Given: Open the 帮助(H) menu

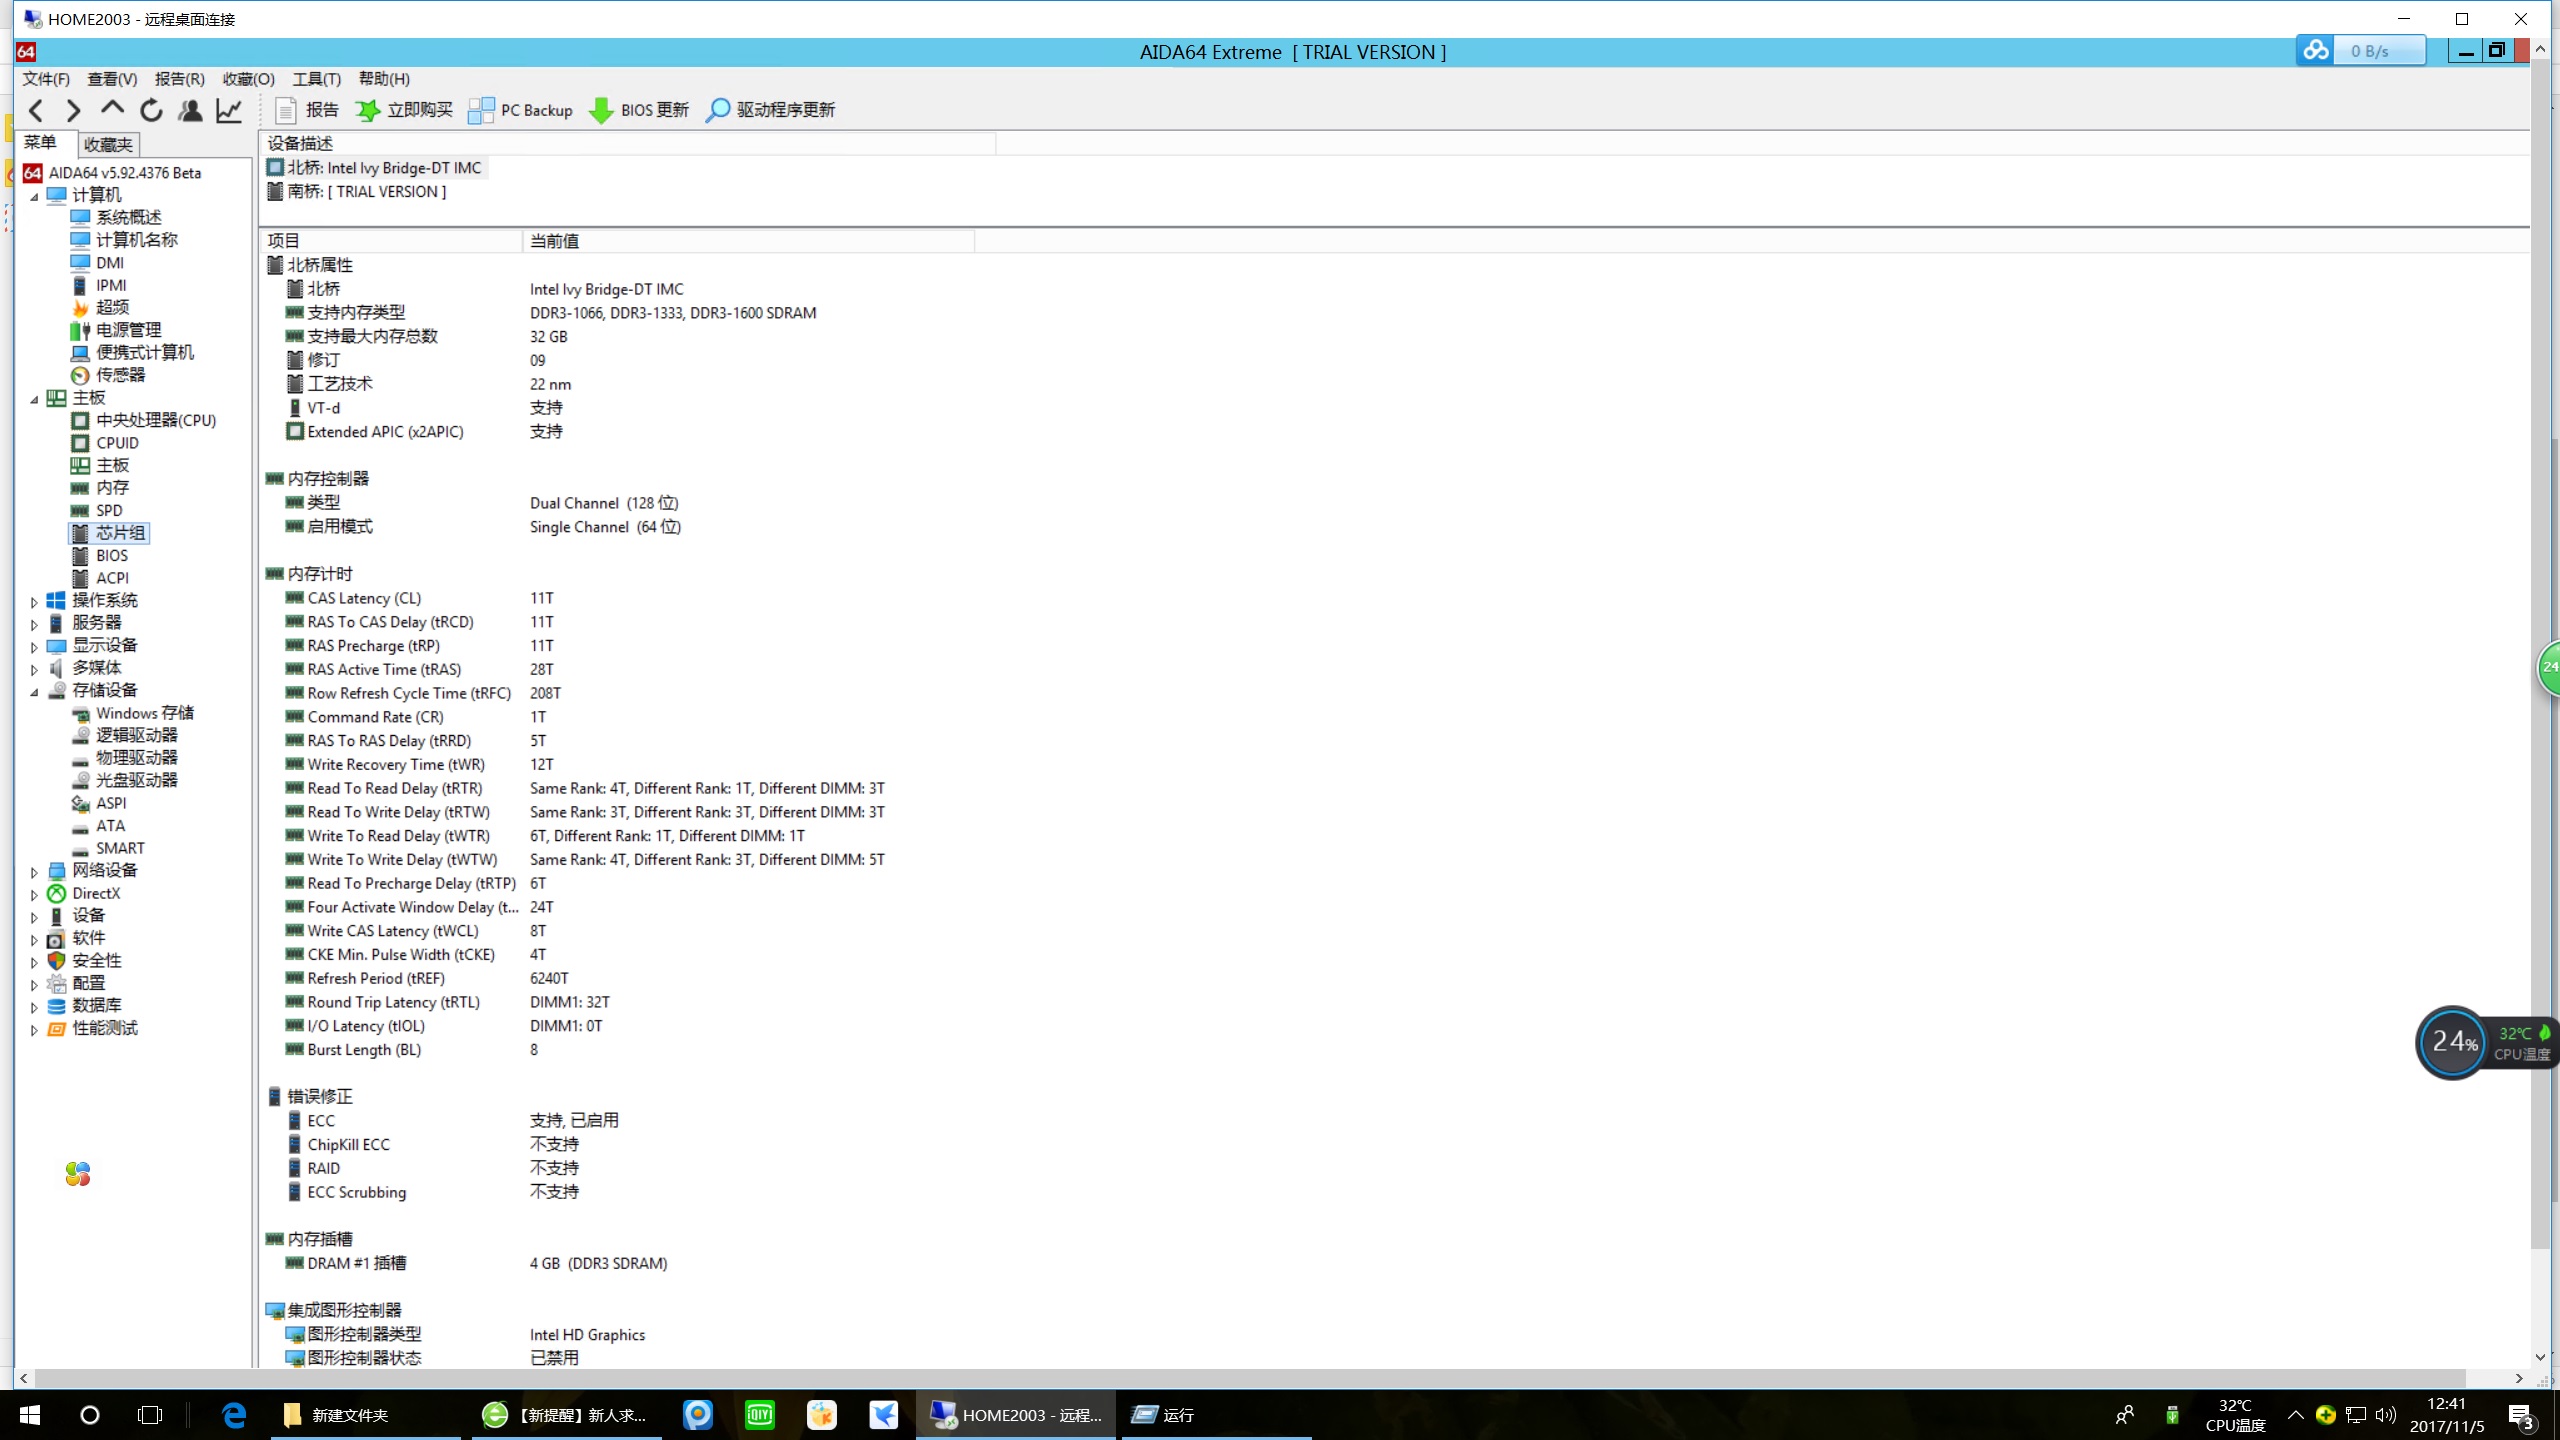Looking at the screenshot, I should (x=384, y=79).
